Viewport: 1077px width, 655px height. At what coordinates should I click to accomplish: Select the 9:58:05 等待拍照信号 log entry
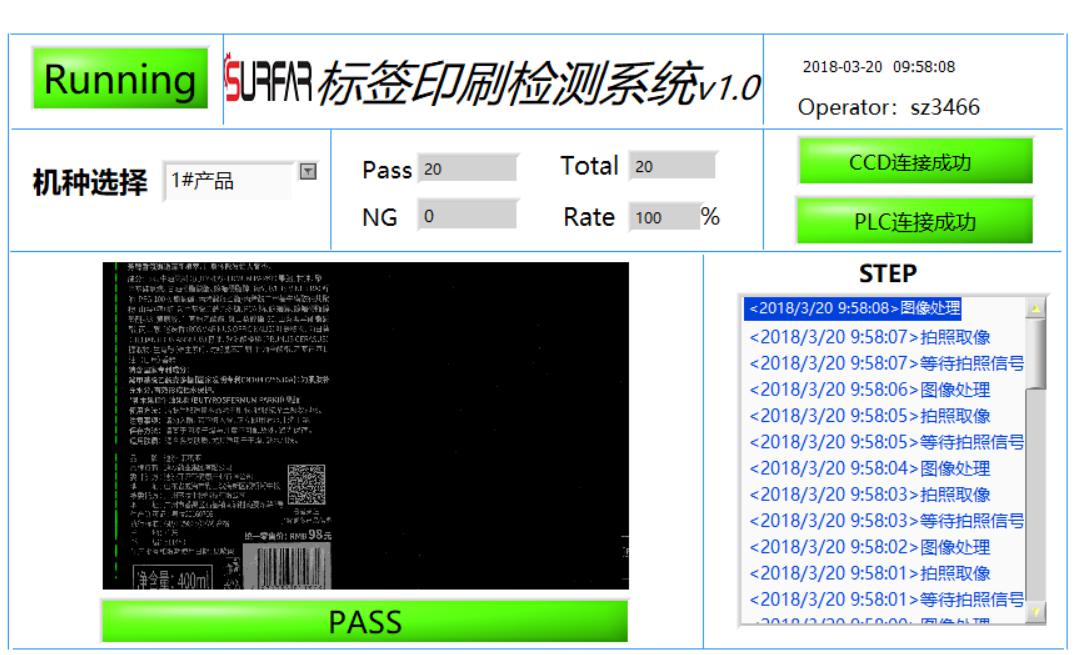click(886, 442)
